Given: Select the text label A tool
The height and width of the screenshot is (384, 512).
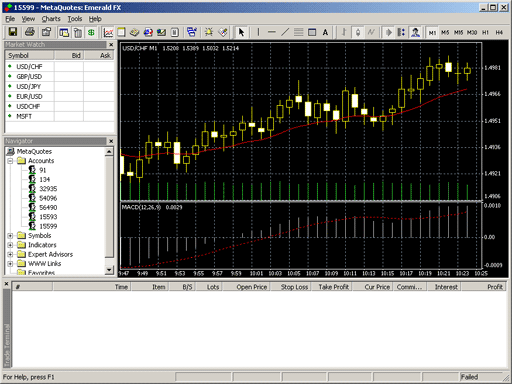Looking at the screenshot, I should tap(325, 32).
